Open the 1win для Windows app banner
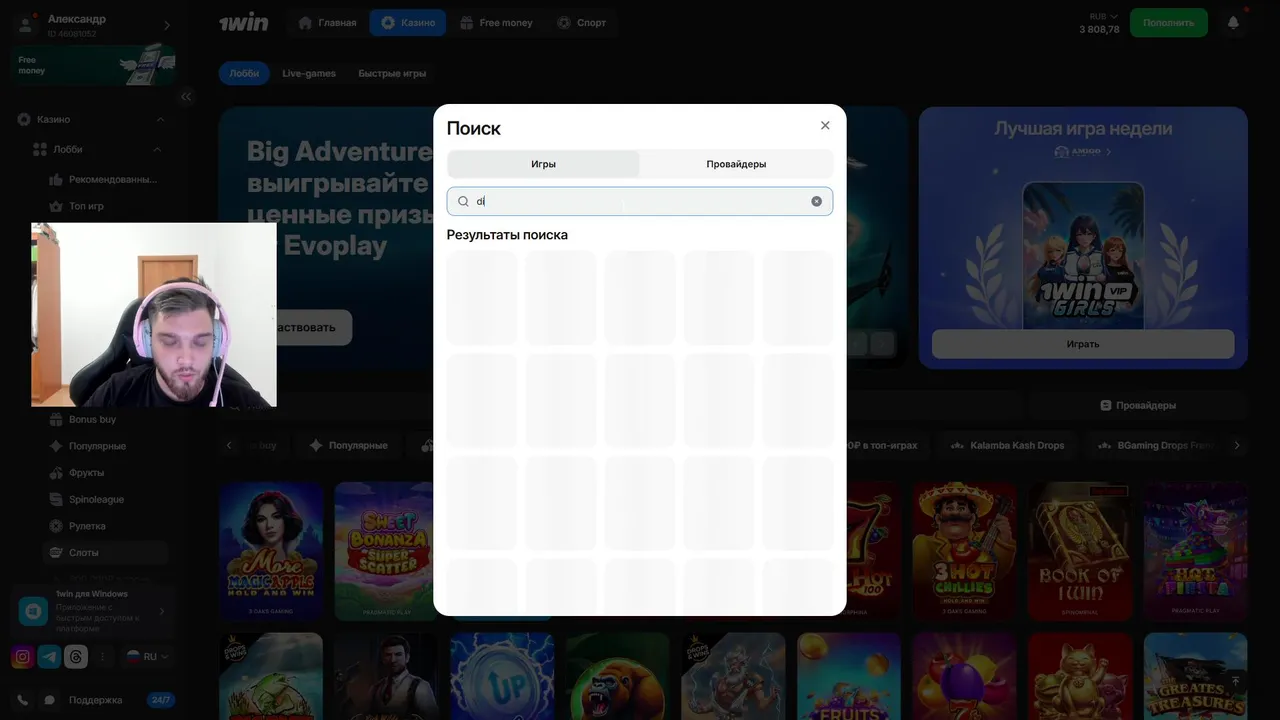Image resolution: width=1280 pixels, height=720 pixels. point(95,611)
